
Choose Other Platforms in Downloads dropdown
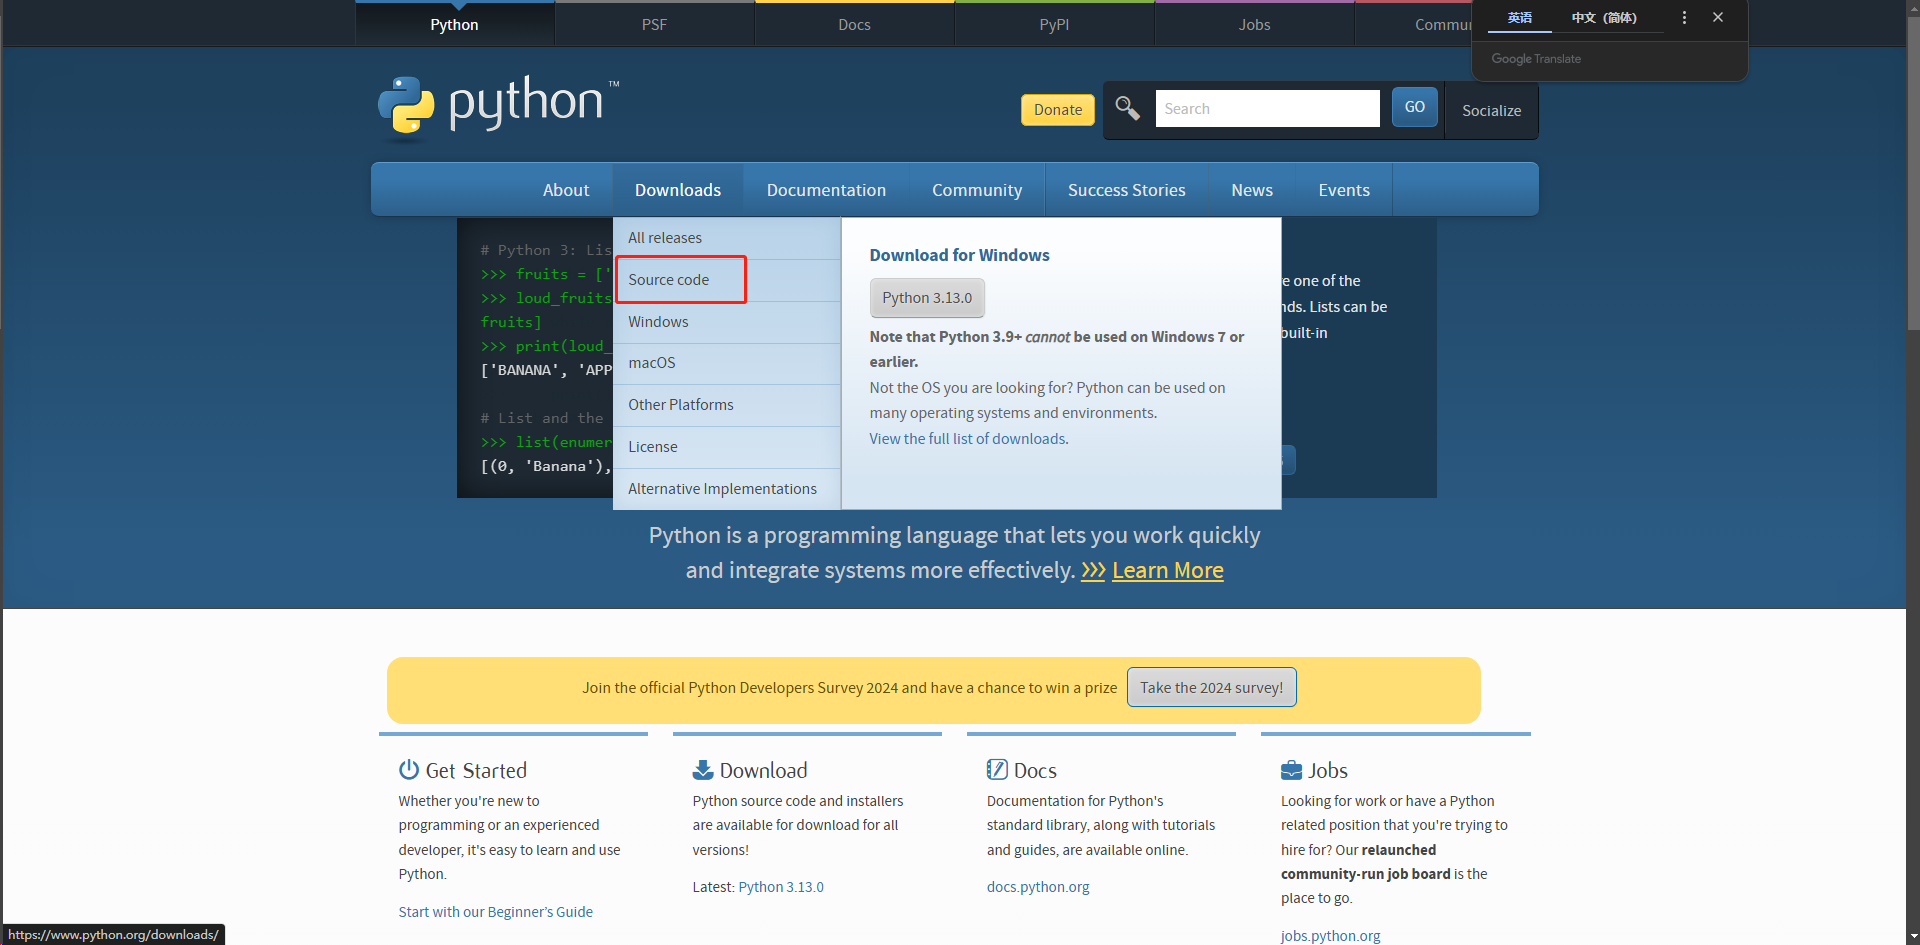726,405
